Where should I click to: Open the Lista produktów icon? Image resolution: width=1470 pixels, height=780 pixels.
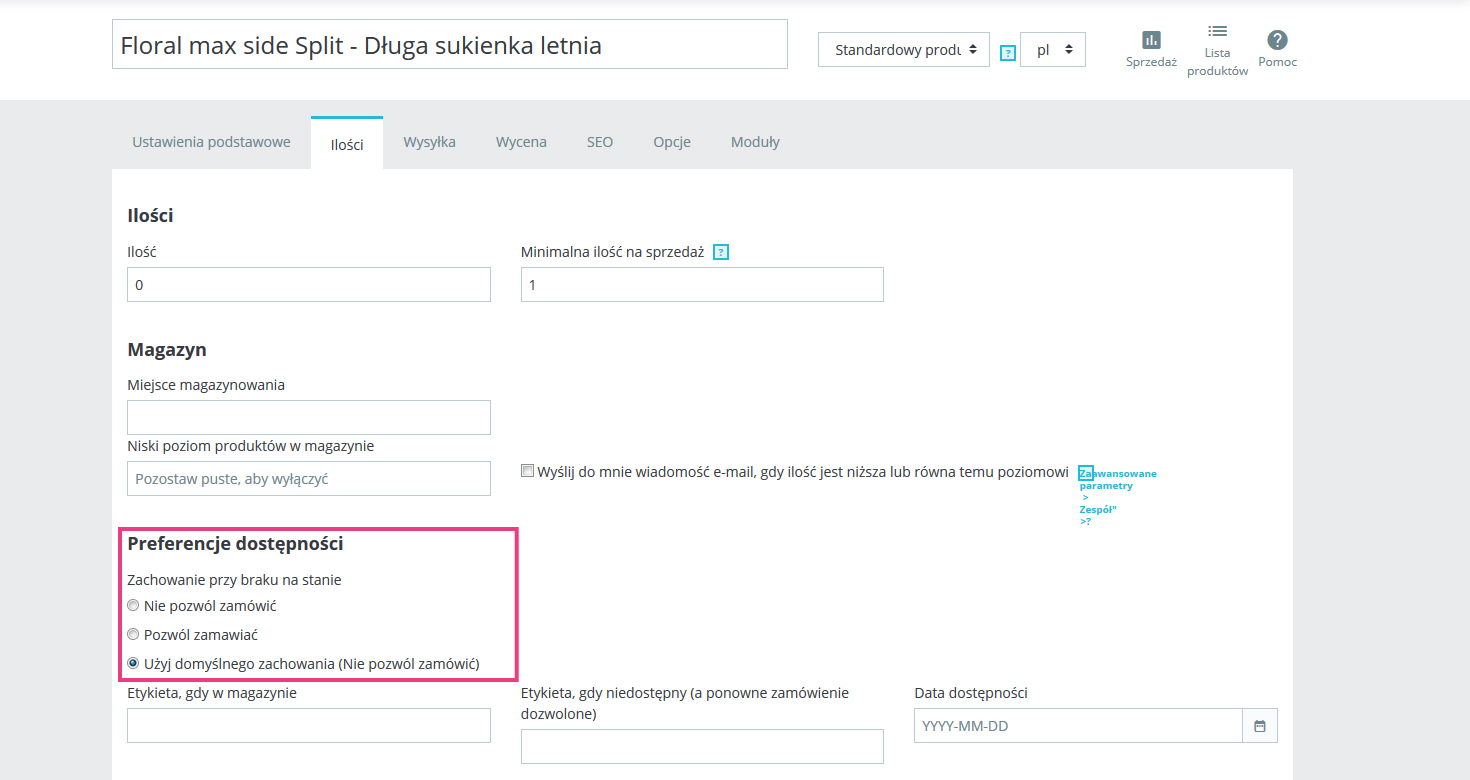(1217, 32)
